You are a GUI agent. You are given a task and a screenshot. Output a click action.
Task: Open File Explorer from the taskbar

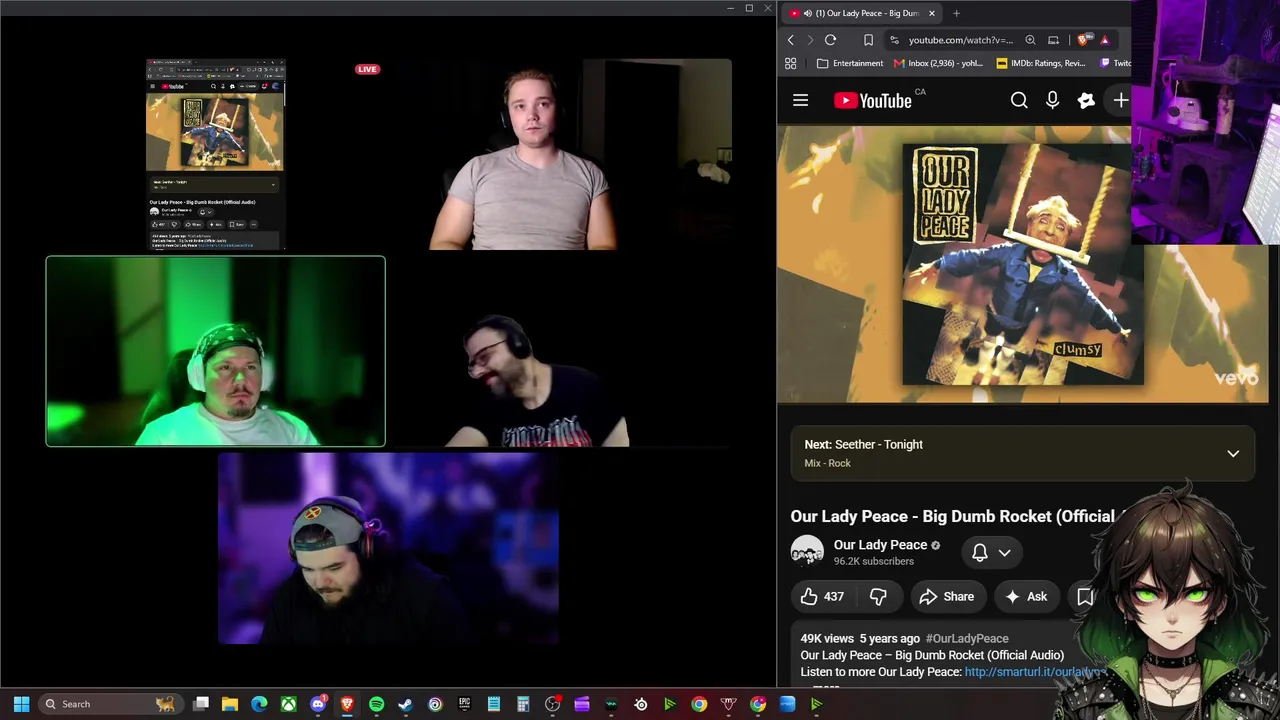tap(230, 704)
